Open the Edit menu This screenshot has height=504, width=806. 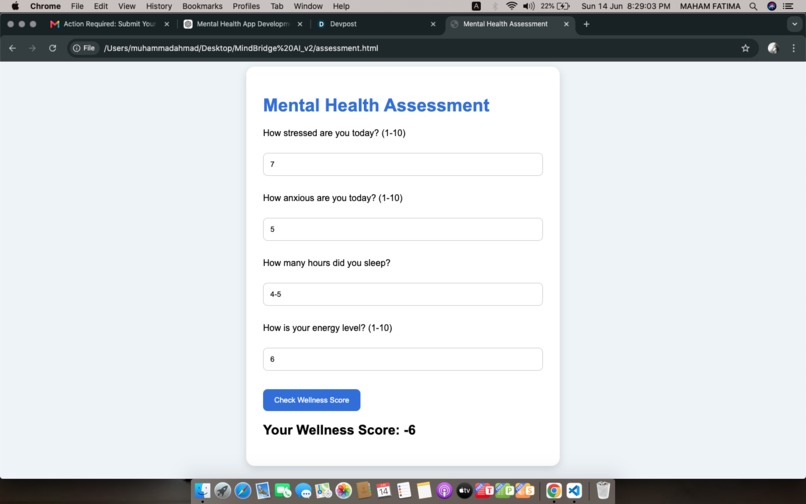point(101,6)
